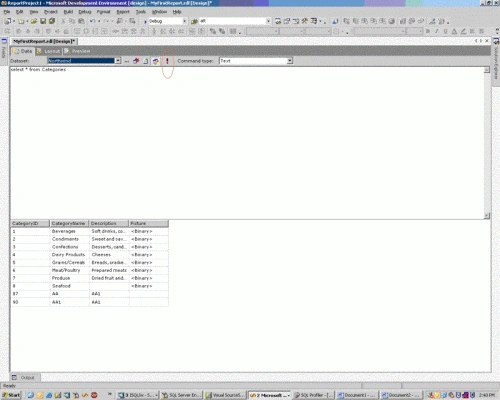Click the Paste icon in the toolbar

click(x=81, y=21)
